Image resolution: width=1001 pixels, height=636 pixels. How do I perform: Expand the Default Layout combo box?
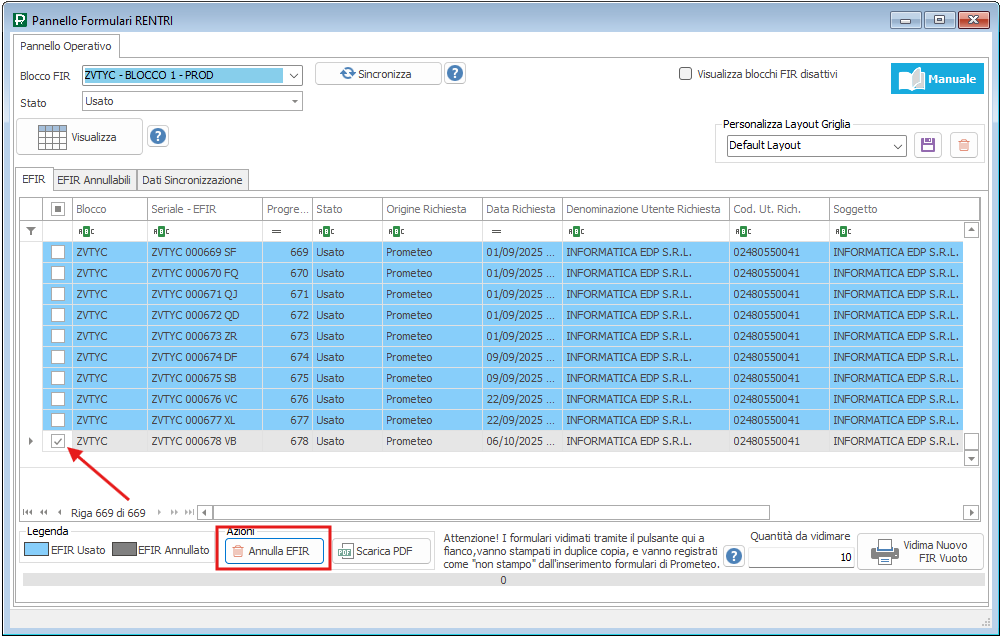897,146
